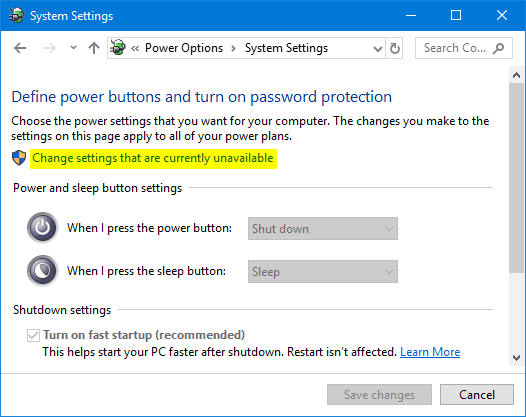
Task: Open the sleep button action dropdown
Action: pyautogui.click(x=323, y=271)
